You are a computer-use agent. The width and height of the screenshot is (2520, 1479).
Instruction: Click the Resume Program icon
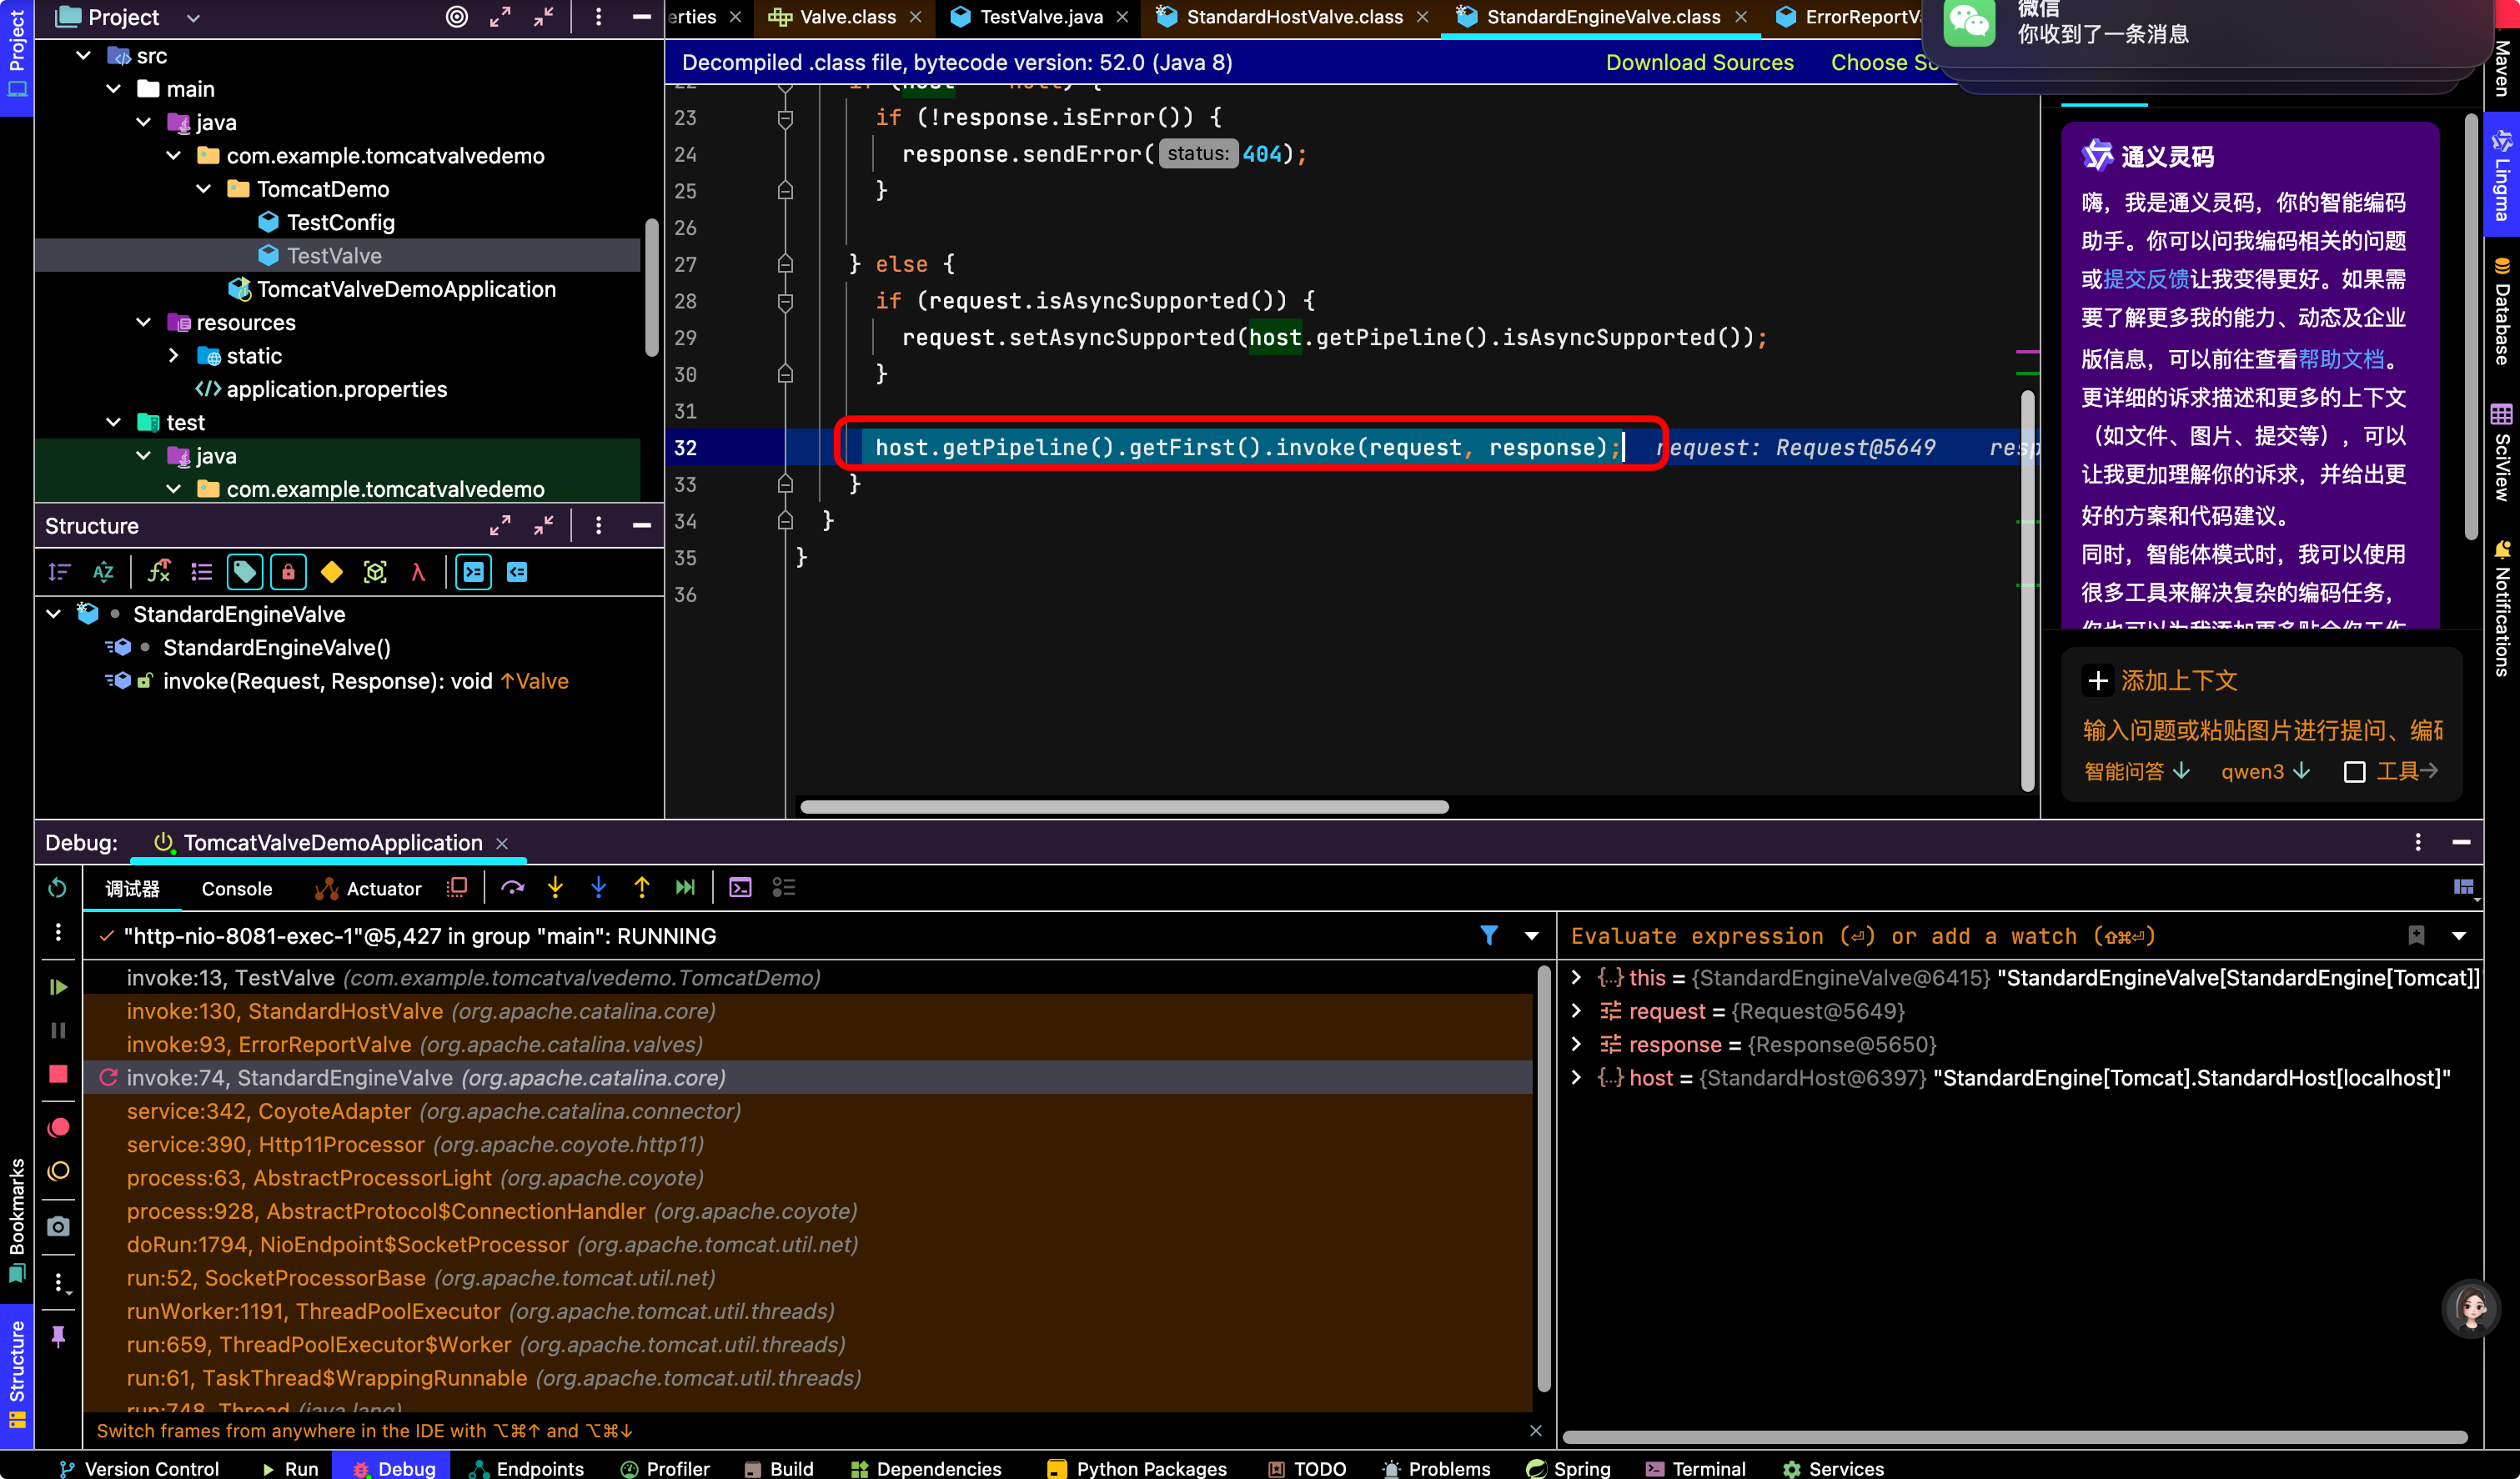point(58,987)
